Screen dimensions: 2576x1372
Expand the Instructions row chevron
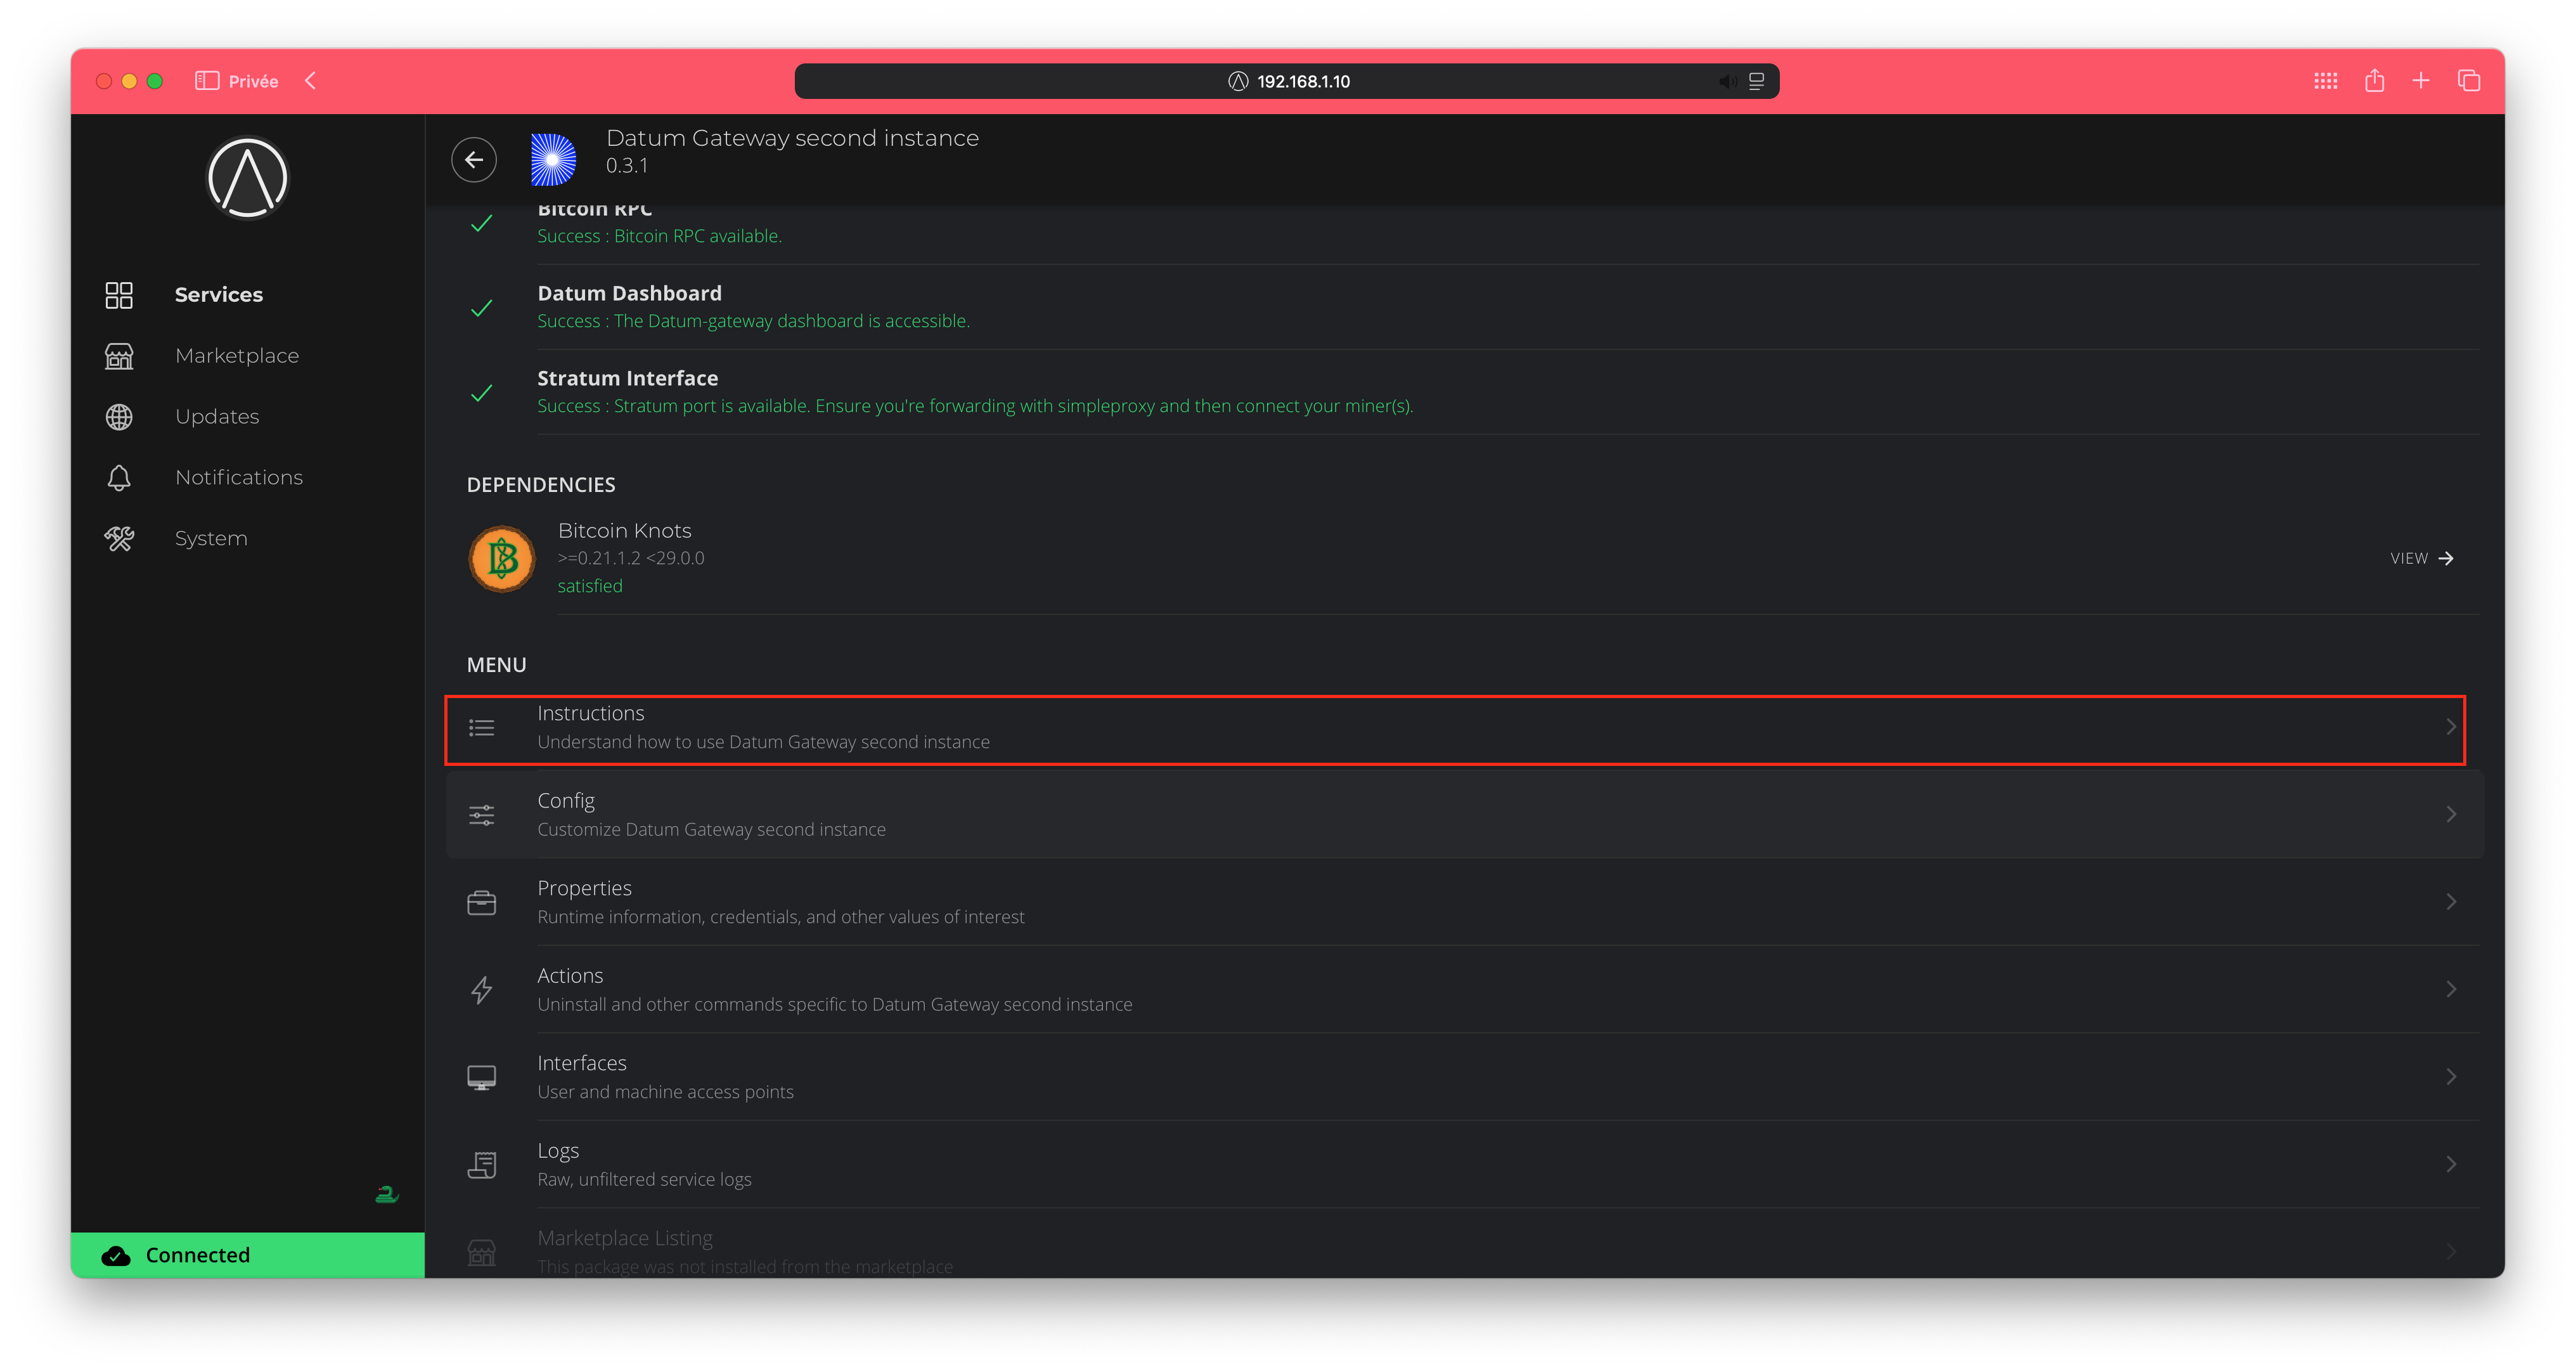(x=2450, y=727)
